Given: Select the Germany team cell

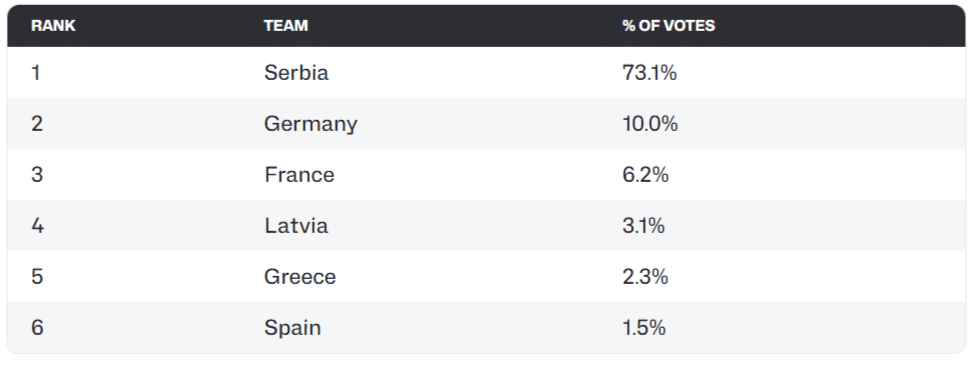Looking at the screenshot, I should click(x=311, y=124).
